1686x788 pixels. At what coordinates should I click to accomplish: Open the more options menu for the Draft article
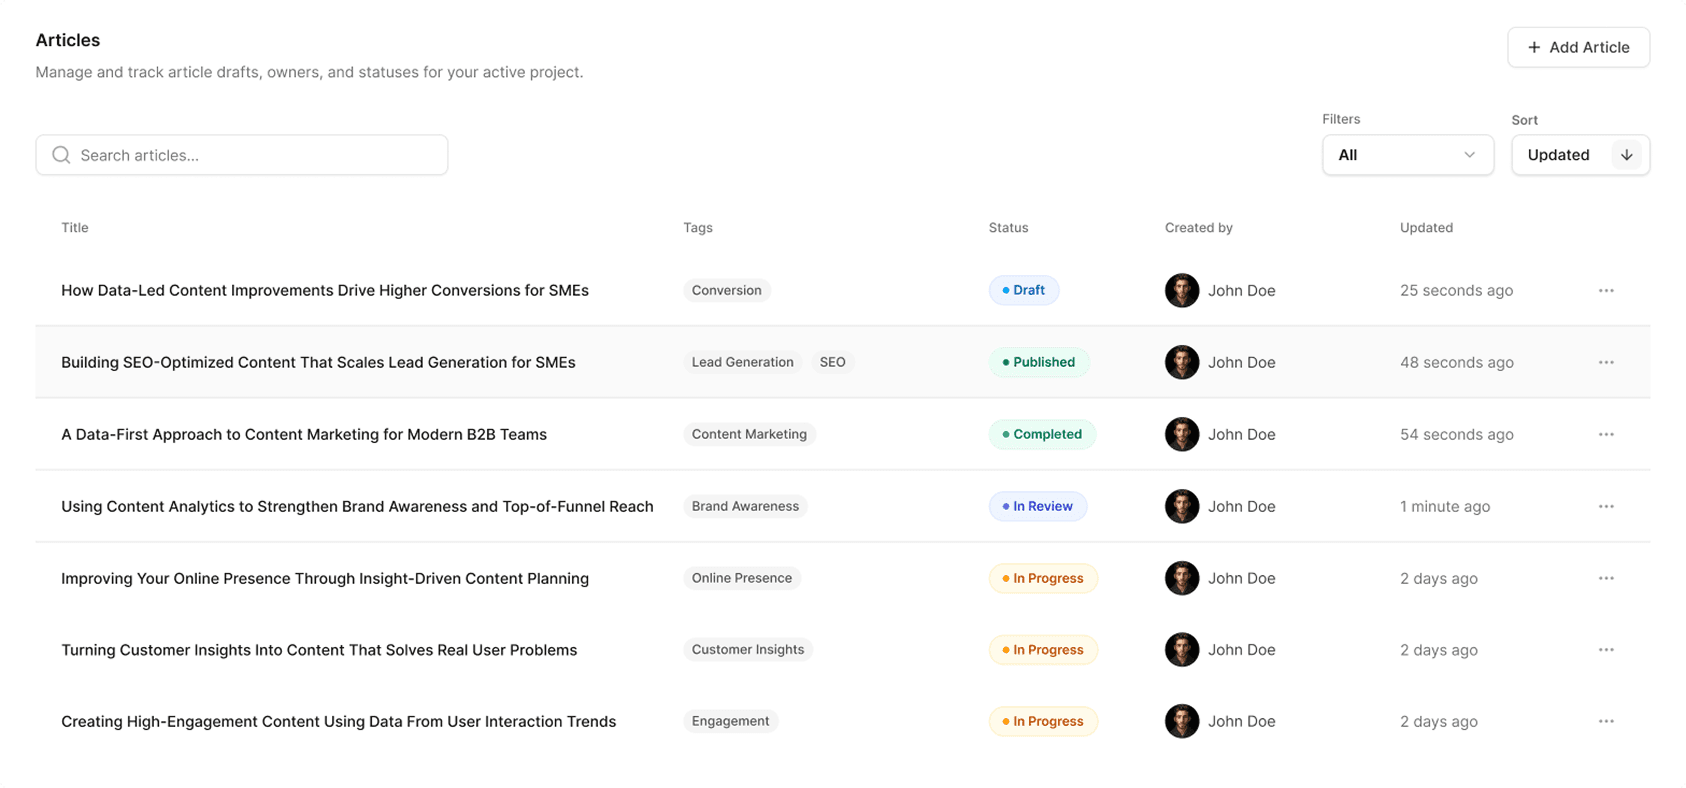click(1605, 291)
